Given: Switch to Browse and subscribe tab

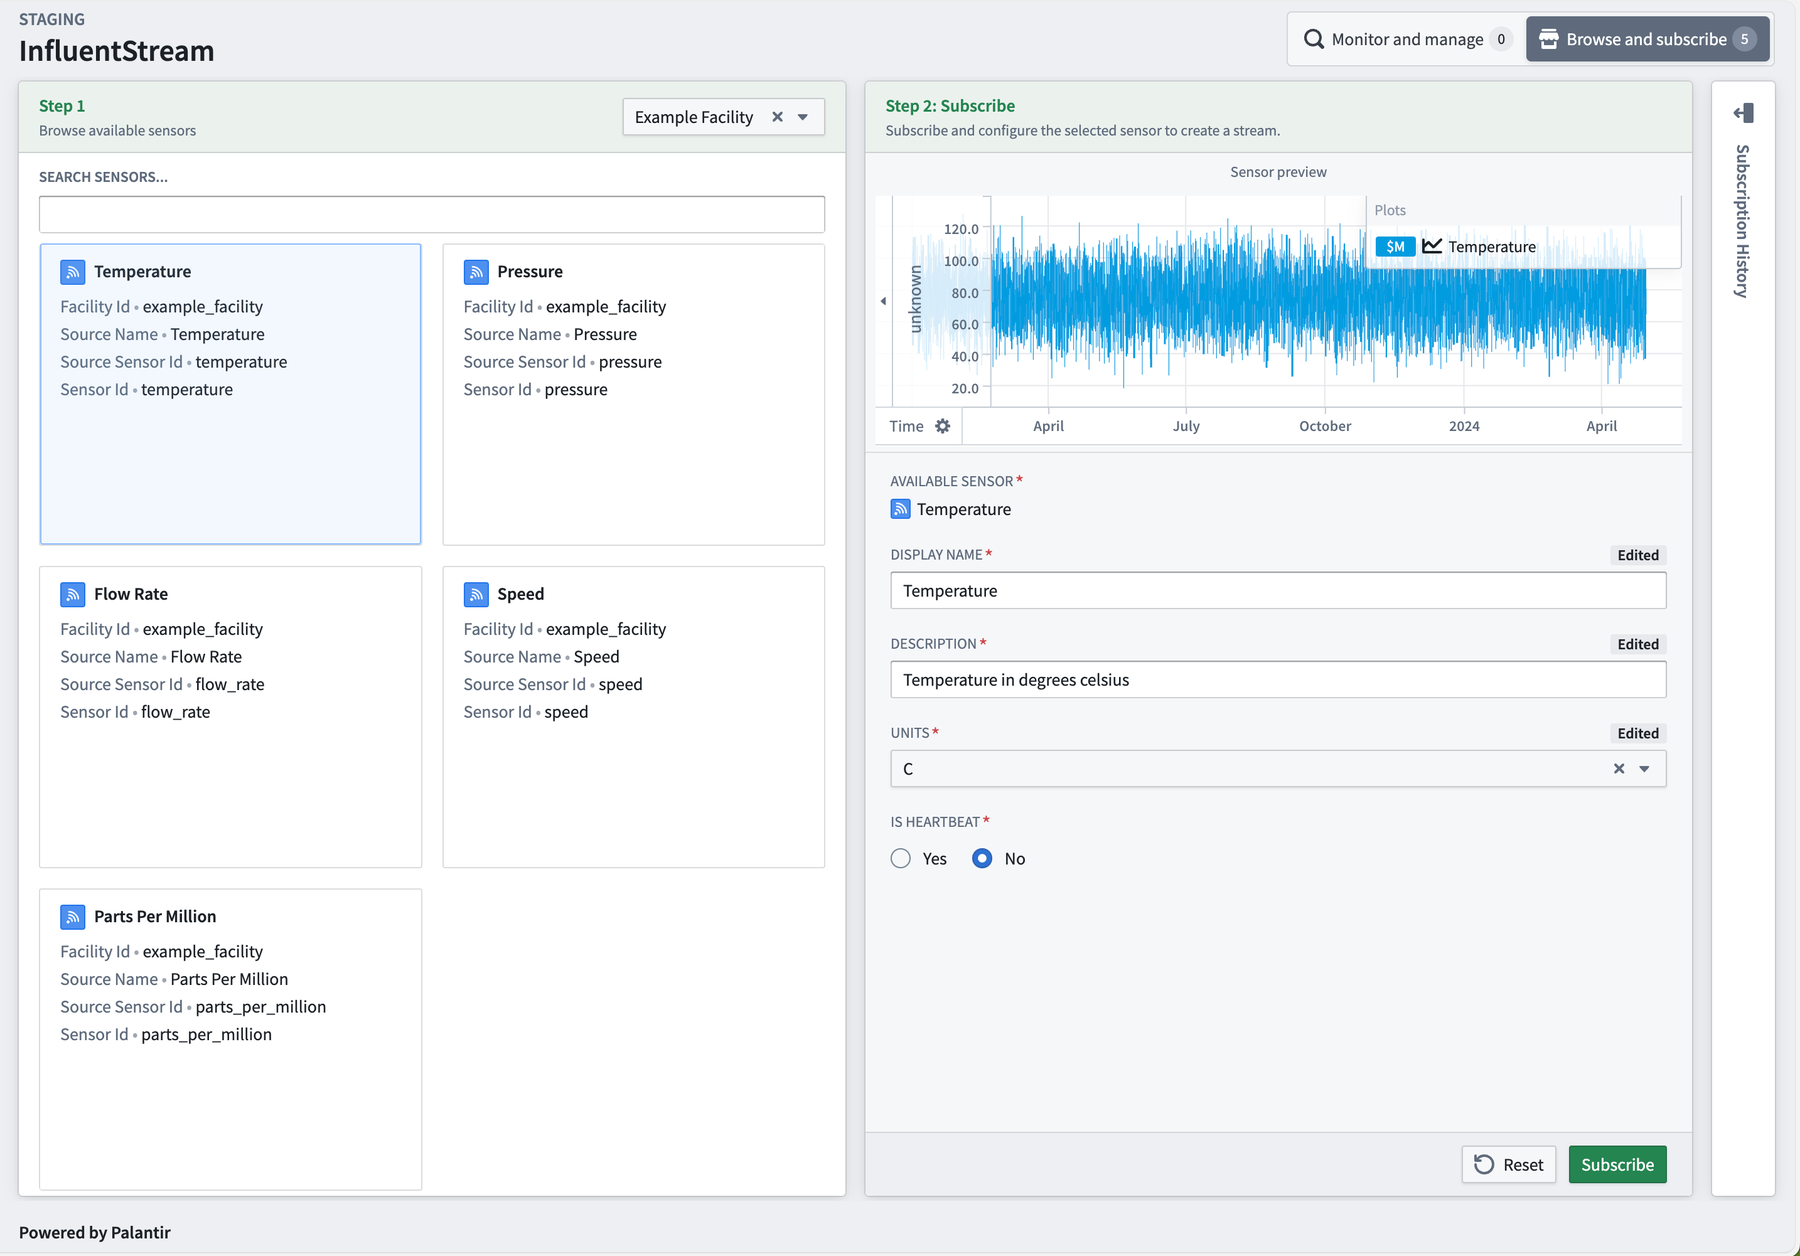Looking at the screenshot, I should click(1647, 39).
